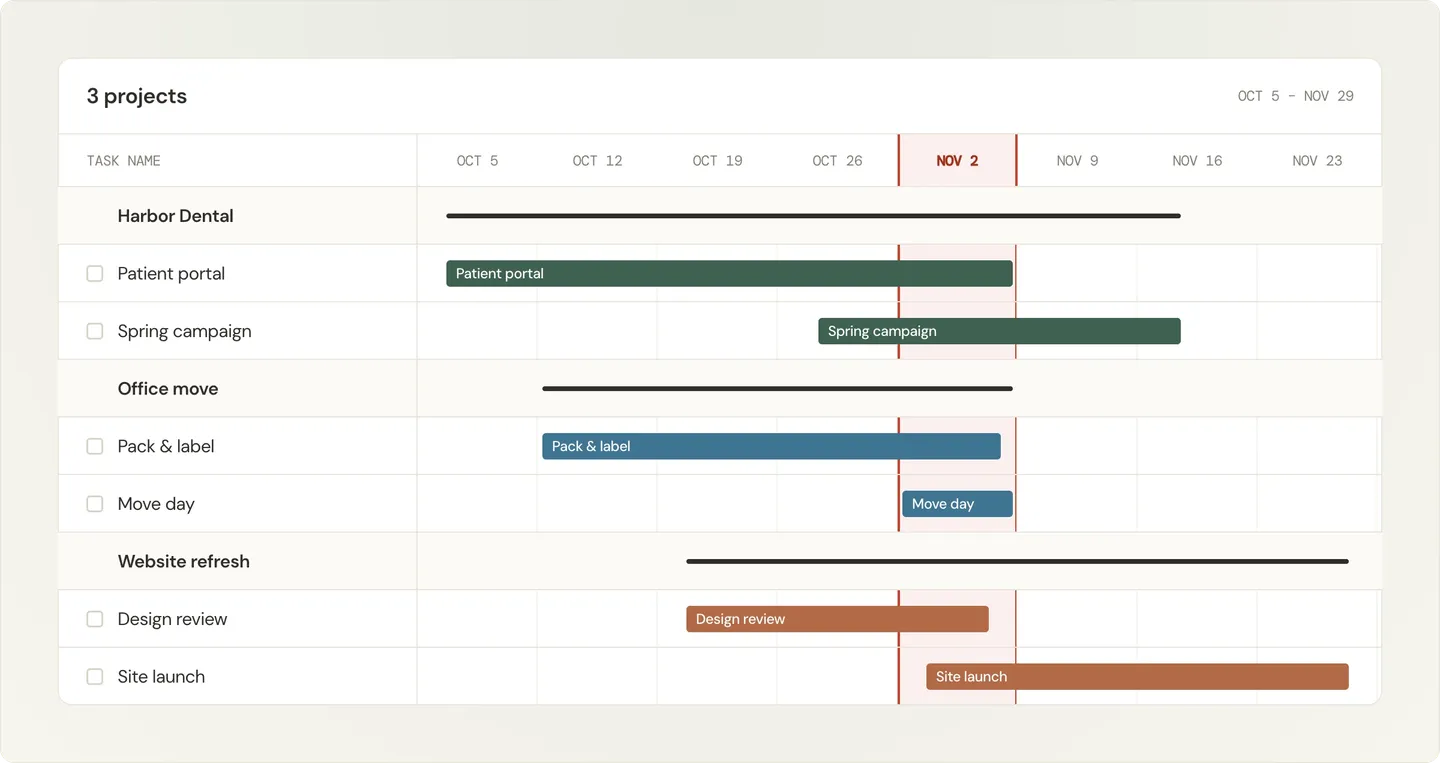Click the NOV 23 week header
1440x763 pixels.
[x=1317, y=161]
